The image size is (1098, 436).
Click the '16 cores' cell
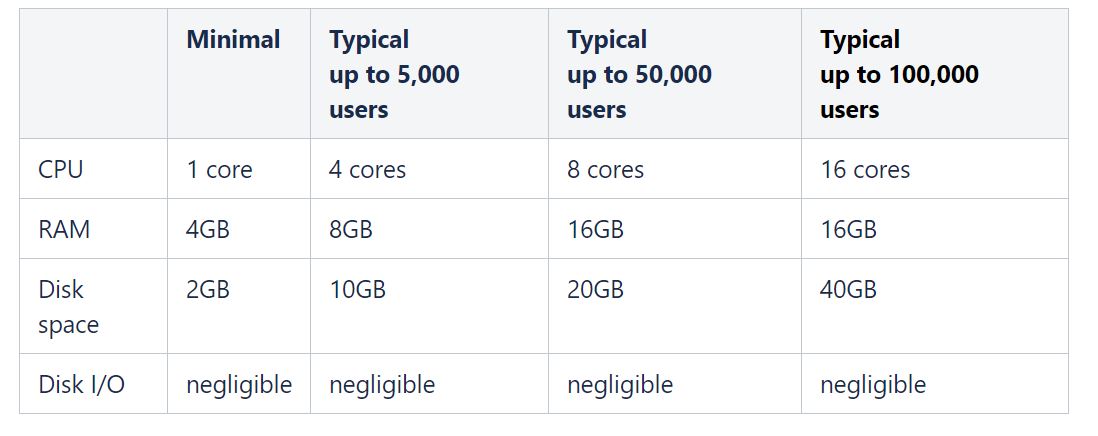click(x=865, y=169)
